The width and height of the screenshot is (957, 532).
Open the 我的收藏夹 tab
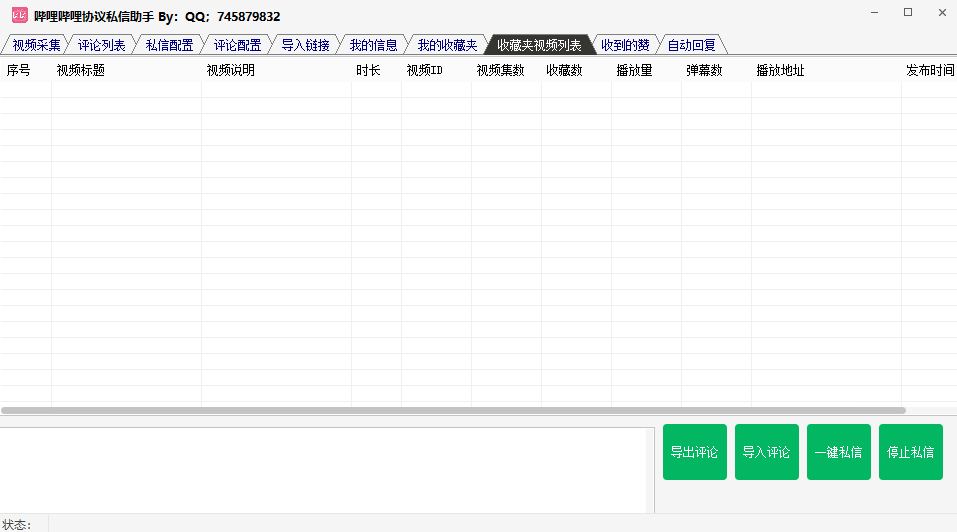(x=447, y=45)
